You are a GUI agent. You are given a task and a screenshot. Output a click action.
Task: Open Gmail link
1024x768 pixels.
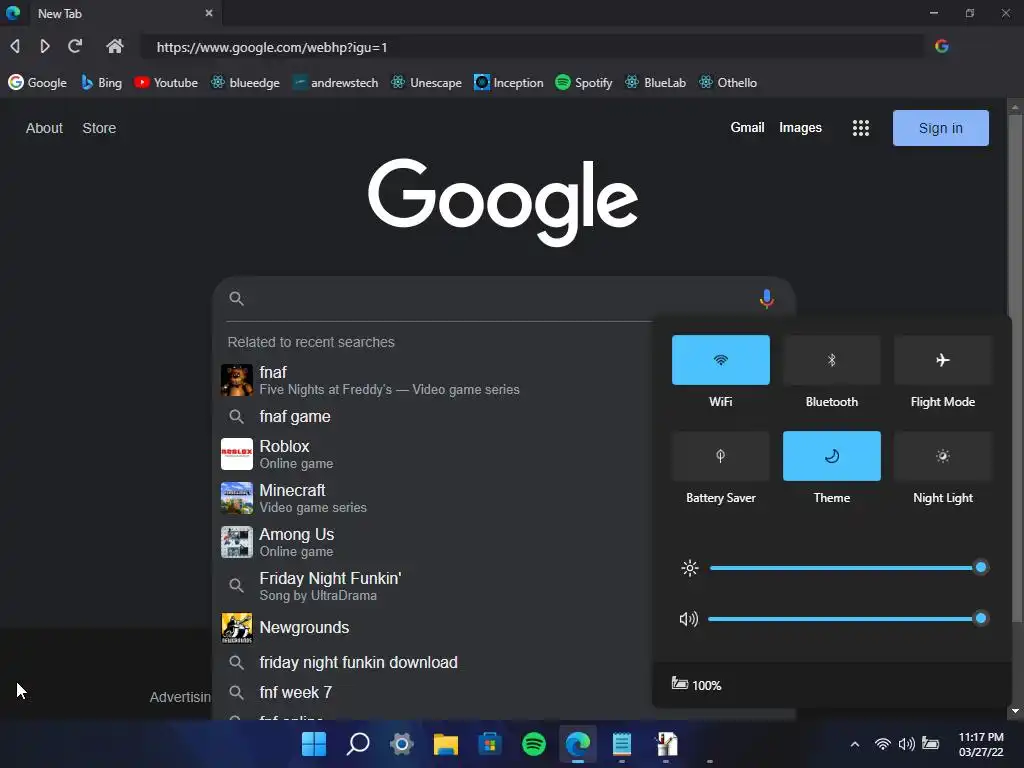click(x=747, y=127)
